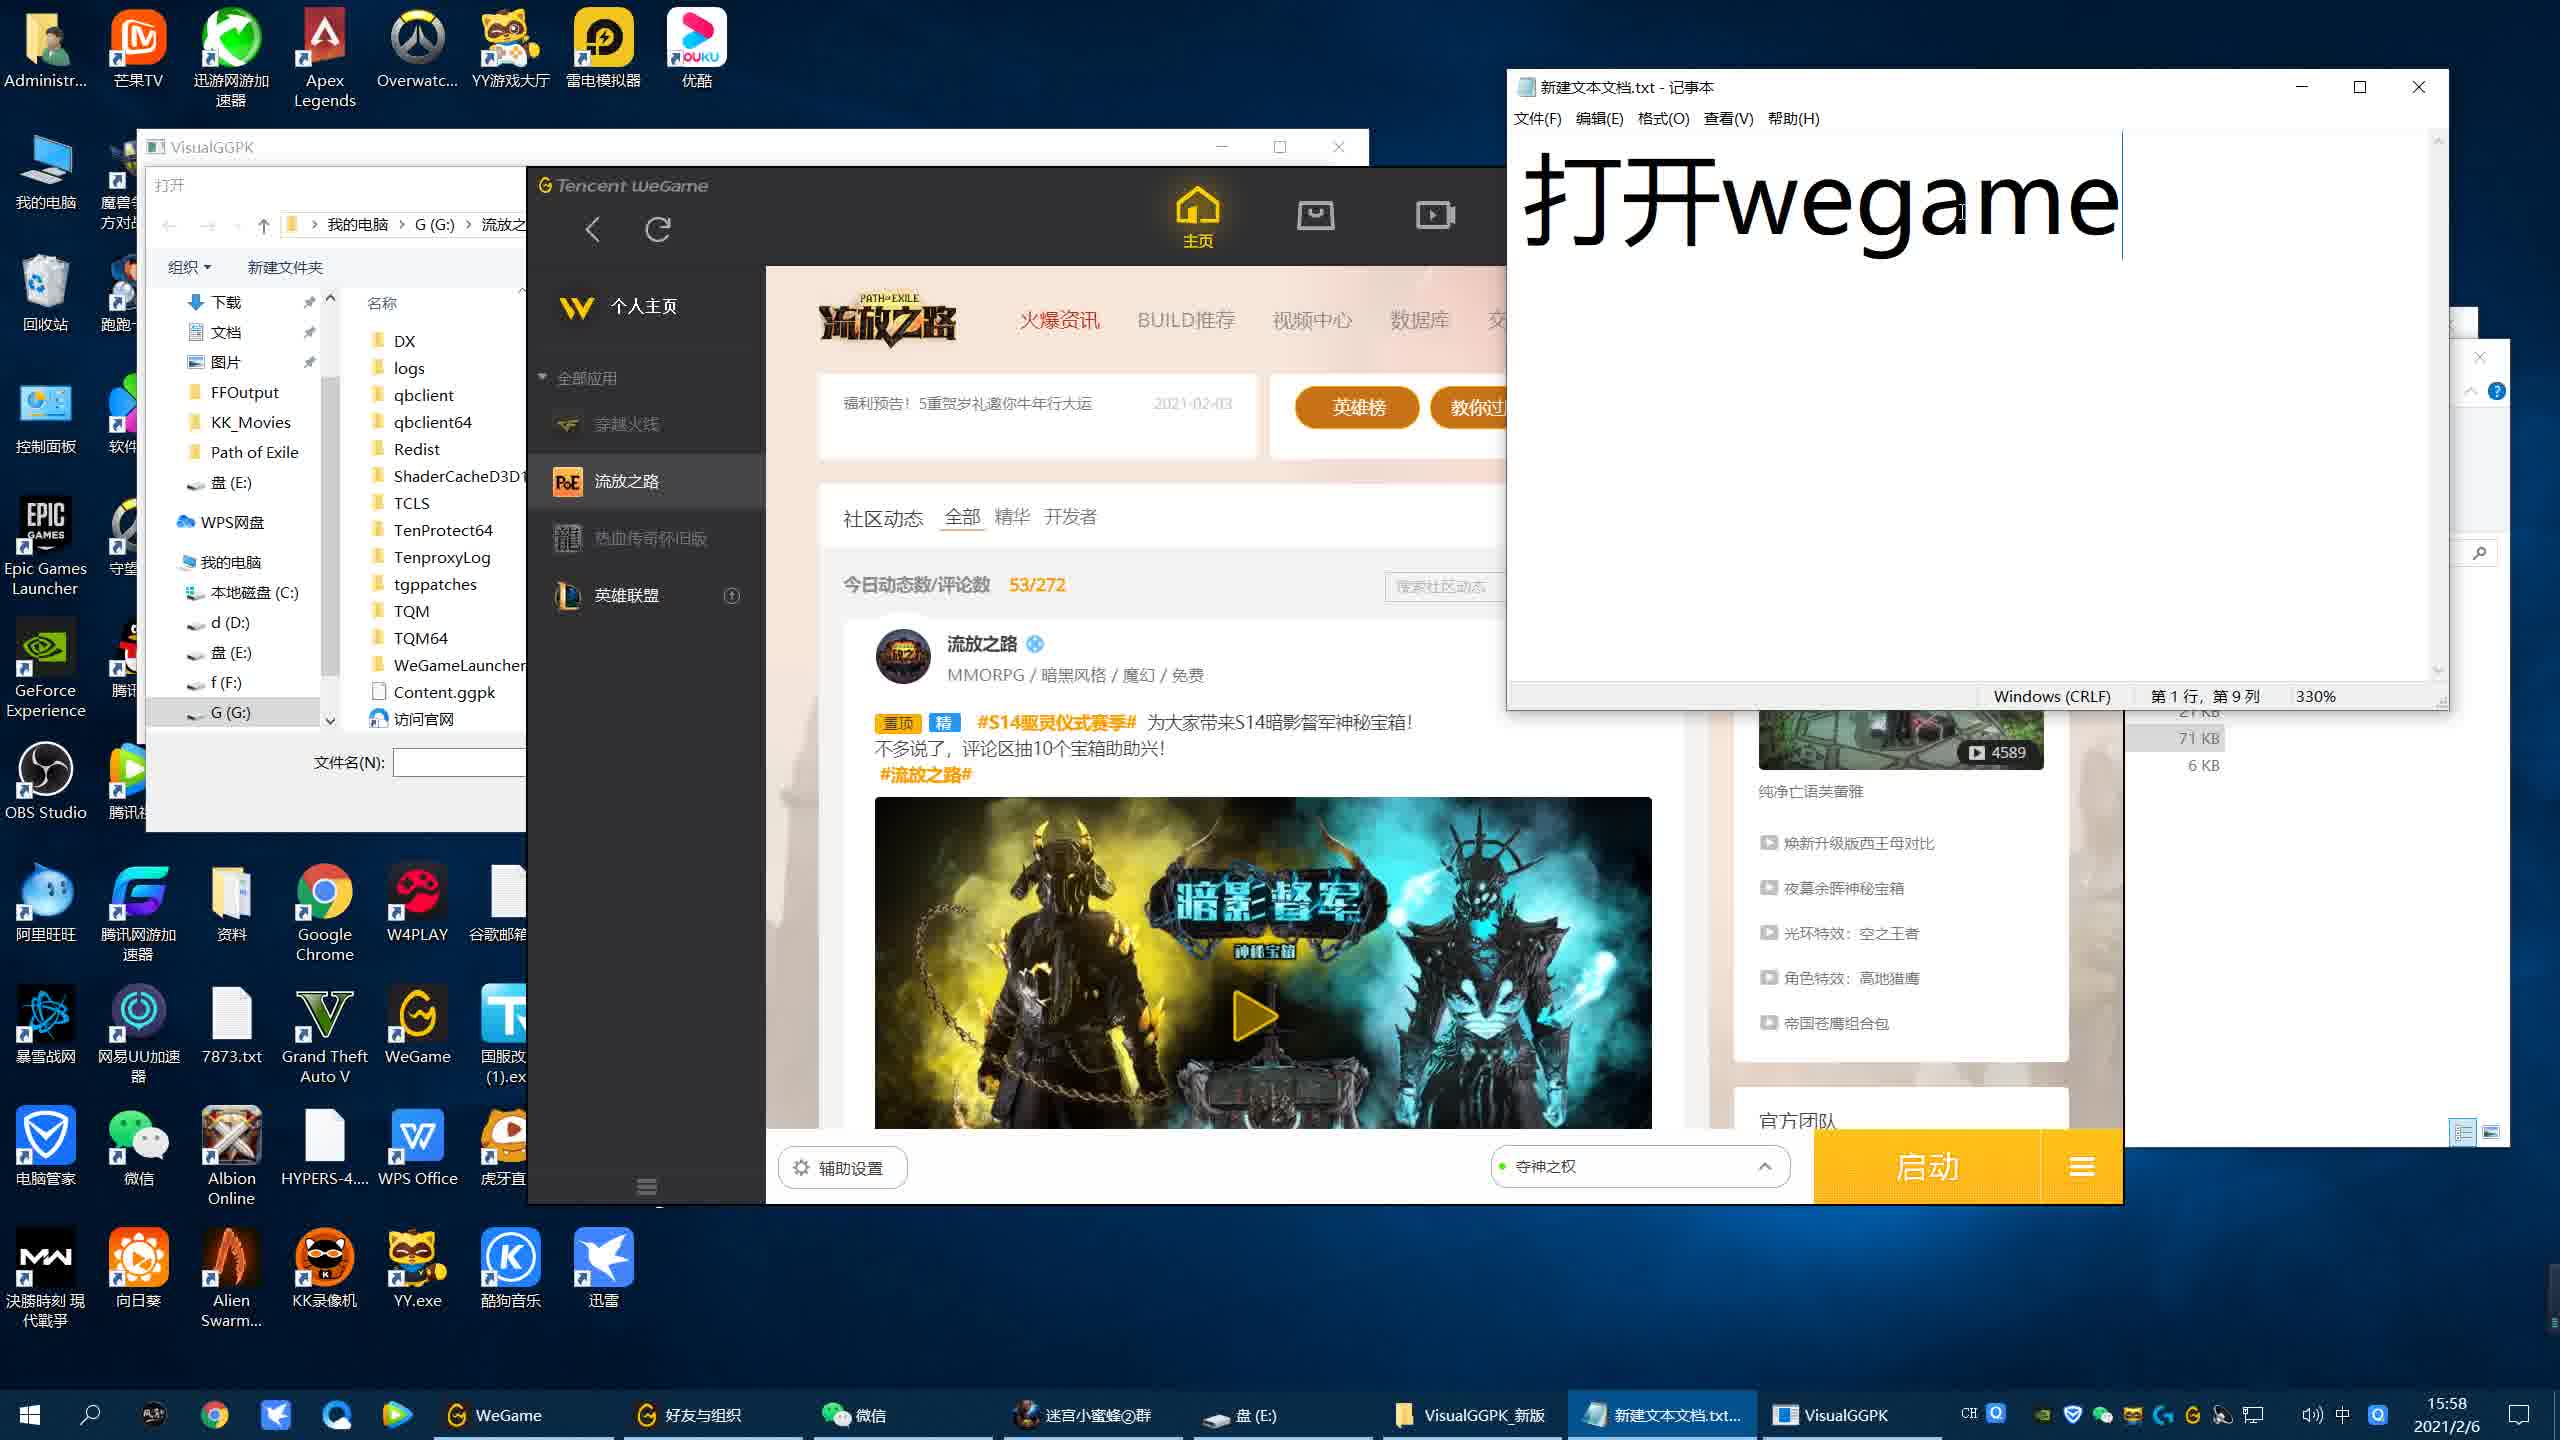
Task: Click the 文件名(N) input field
Action: (460, 763)
